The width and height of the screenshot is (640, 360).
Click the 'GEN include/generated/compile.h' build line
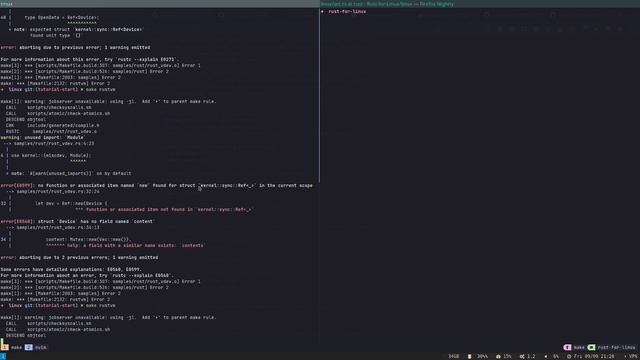pyautogui.click(x=52, y=125)
